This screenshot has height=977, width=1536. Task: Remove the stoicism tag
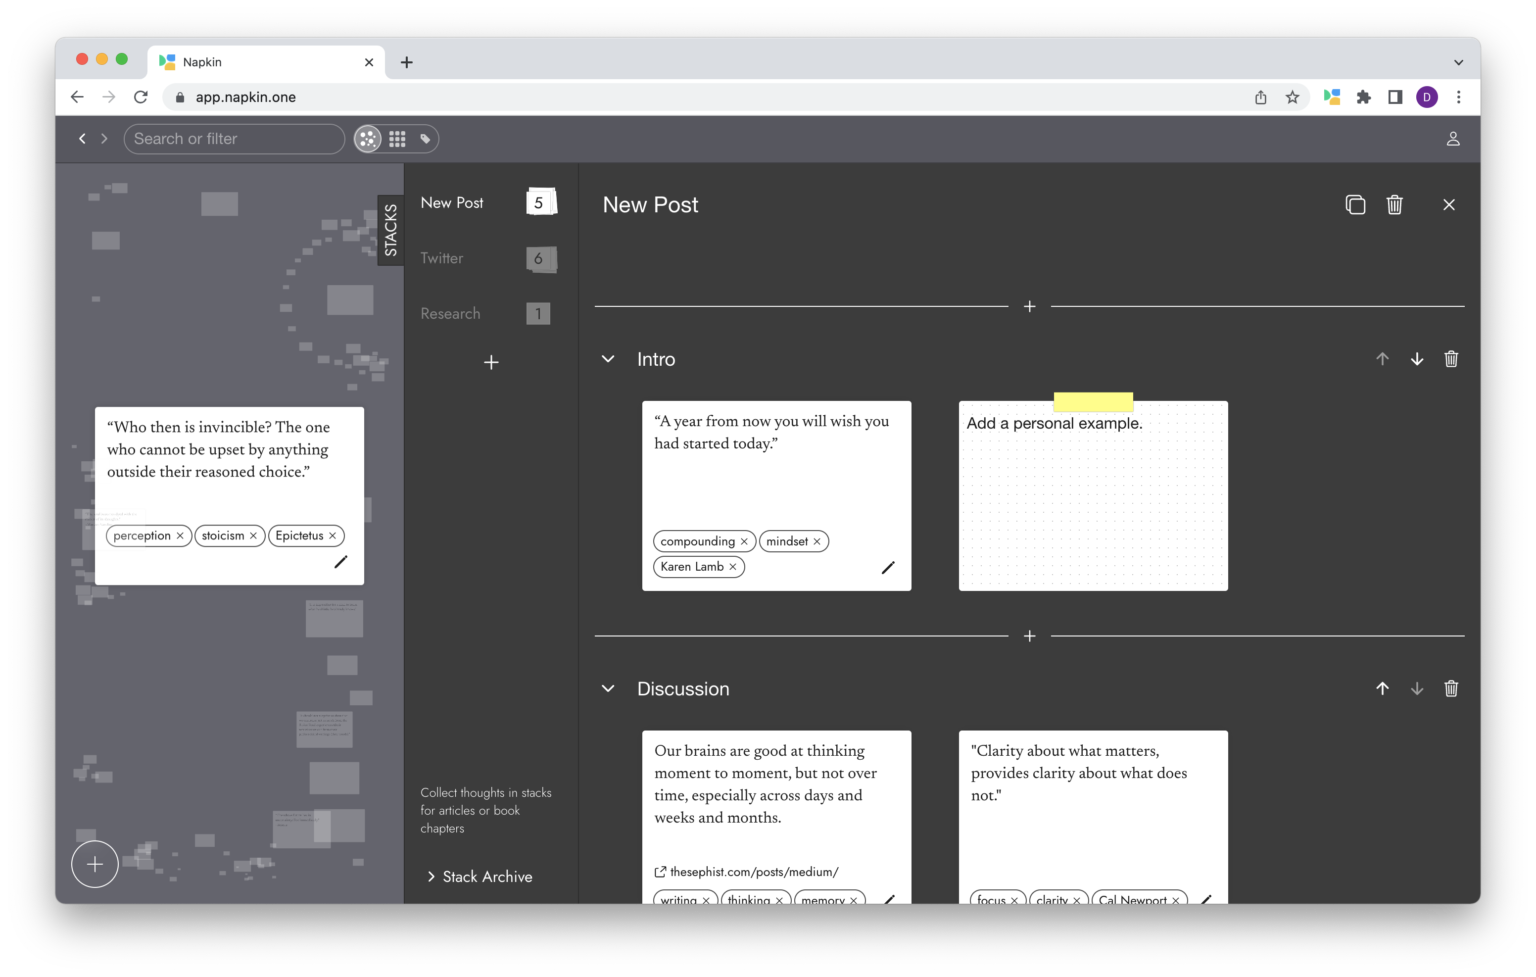(x=253, y=536)
